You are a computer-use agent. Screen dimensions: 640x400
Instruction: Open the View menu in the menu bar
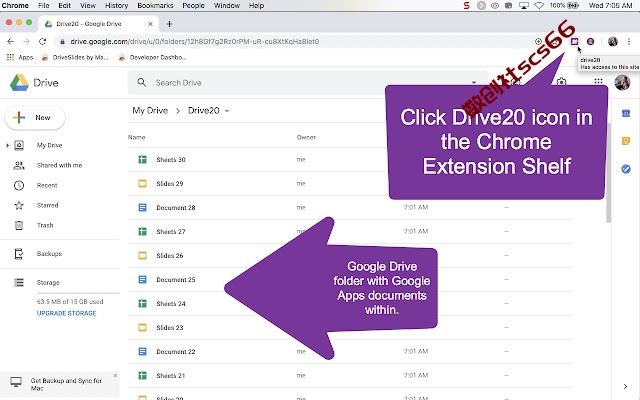pyautogui.click(x=88, y=6)
